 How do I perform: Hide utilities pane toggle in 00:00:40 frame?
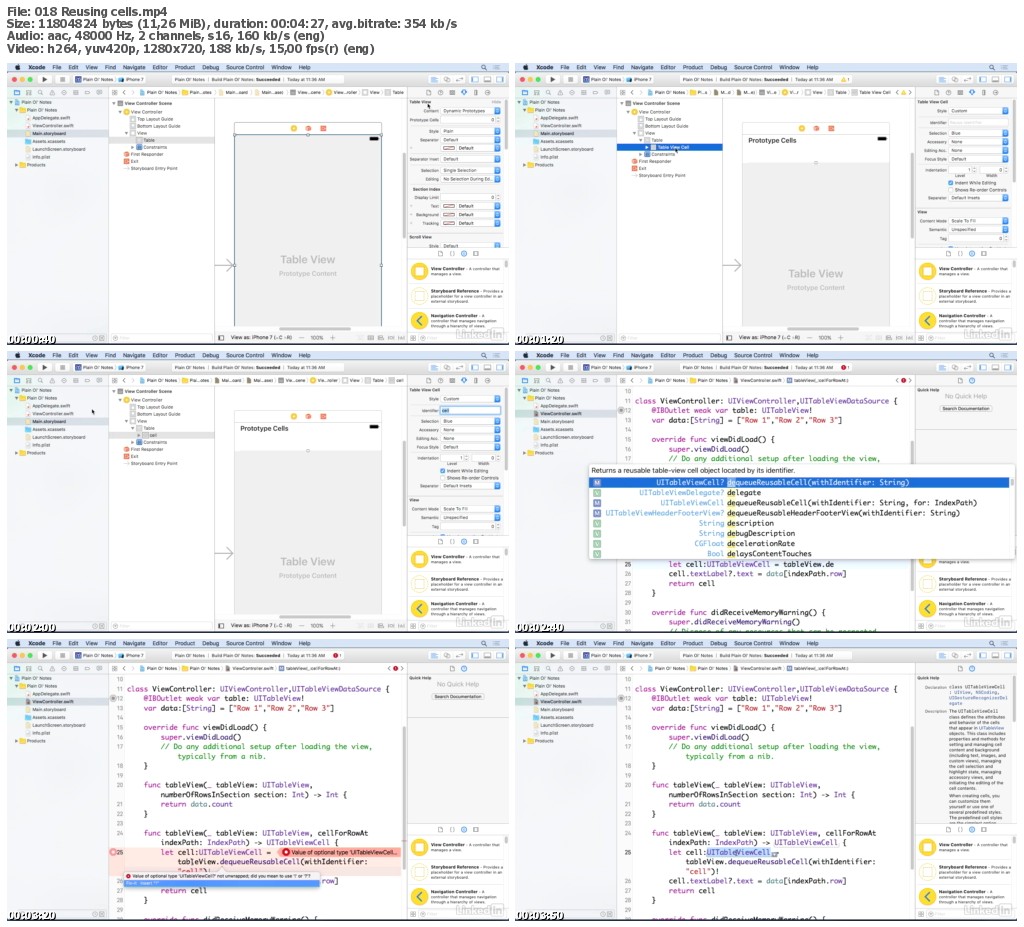coord(500,79)
